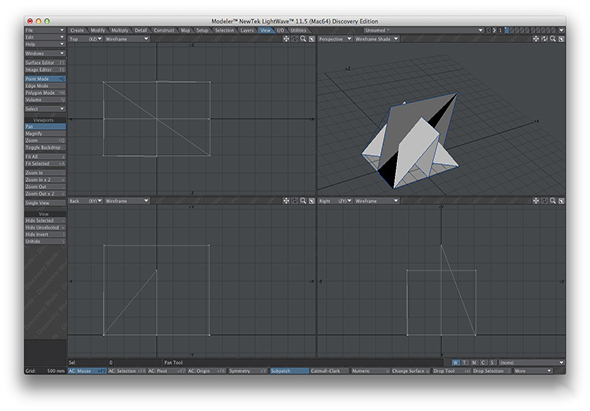Click the zoom magnifier in Right viewport header
This screenshot has height=411, width=590.
coord(553,201)
